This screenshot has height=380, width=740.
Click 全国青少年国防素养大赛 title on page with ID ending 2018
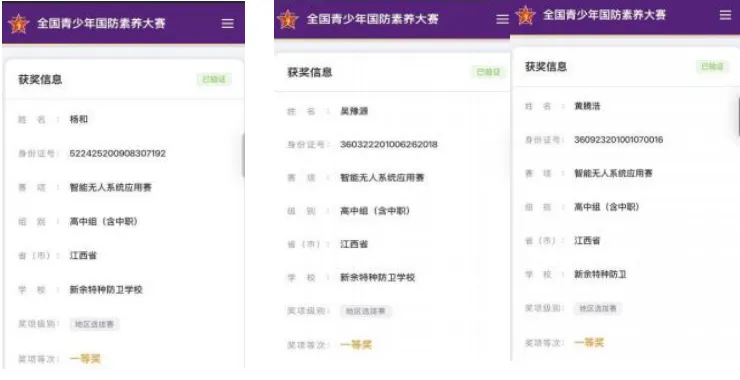coord(373,19)
